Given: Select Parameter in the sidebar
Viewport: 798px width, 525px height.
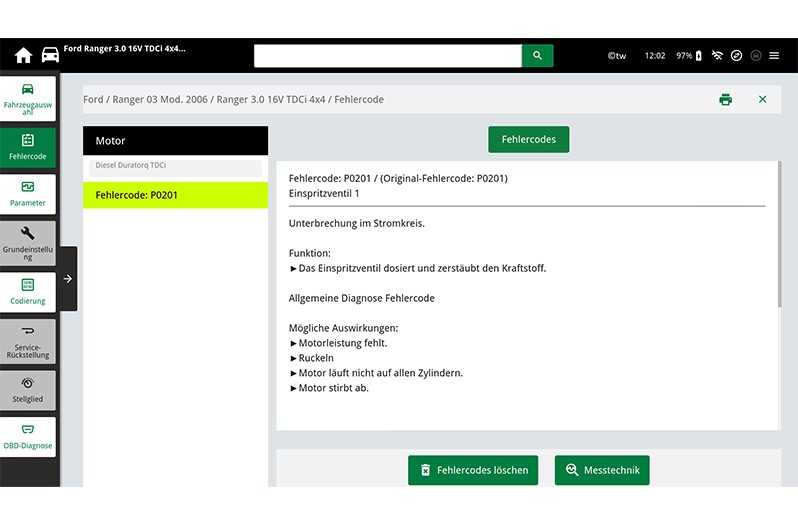Looking at the screenshot, I should [x=28, y=193].
